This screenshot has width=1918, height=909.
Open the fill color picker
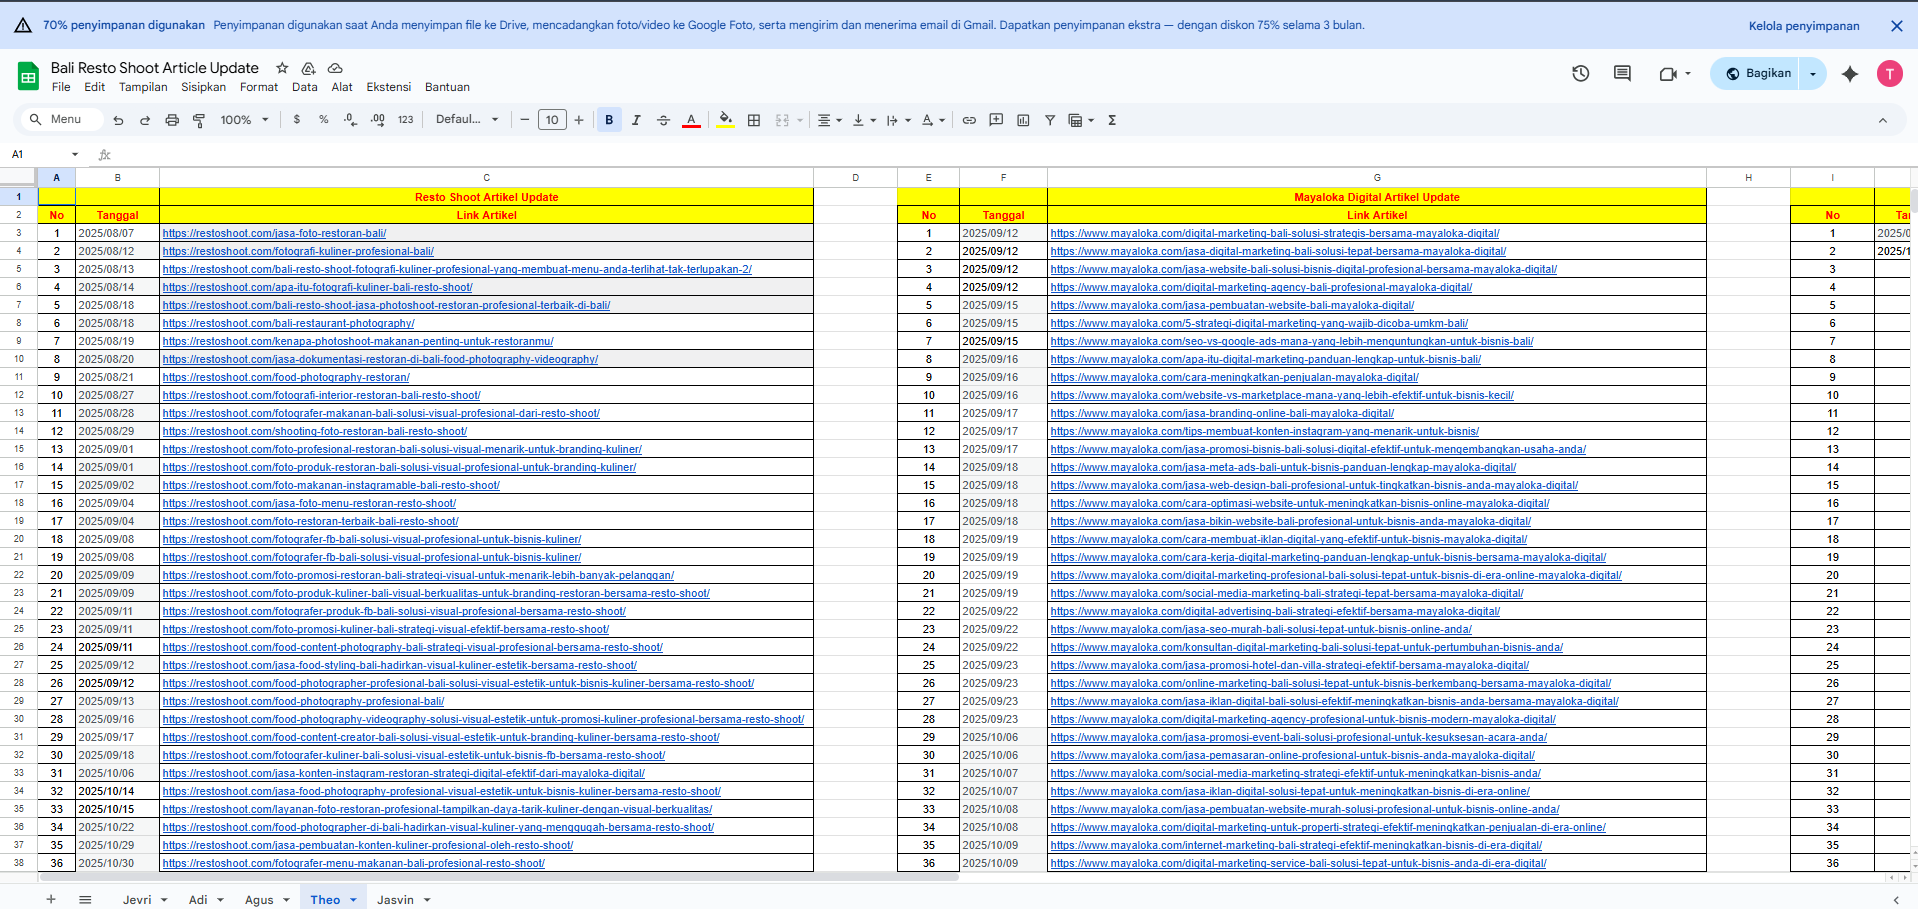(x=726, y=120)
